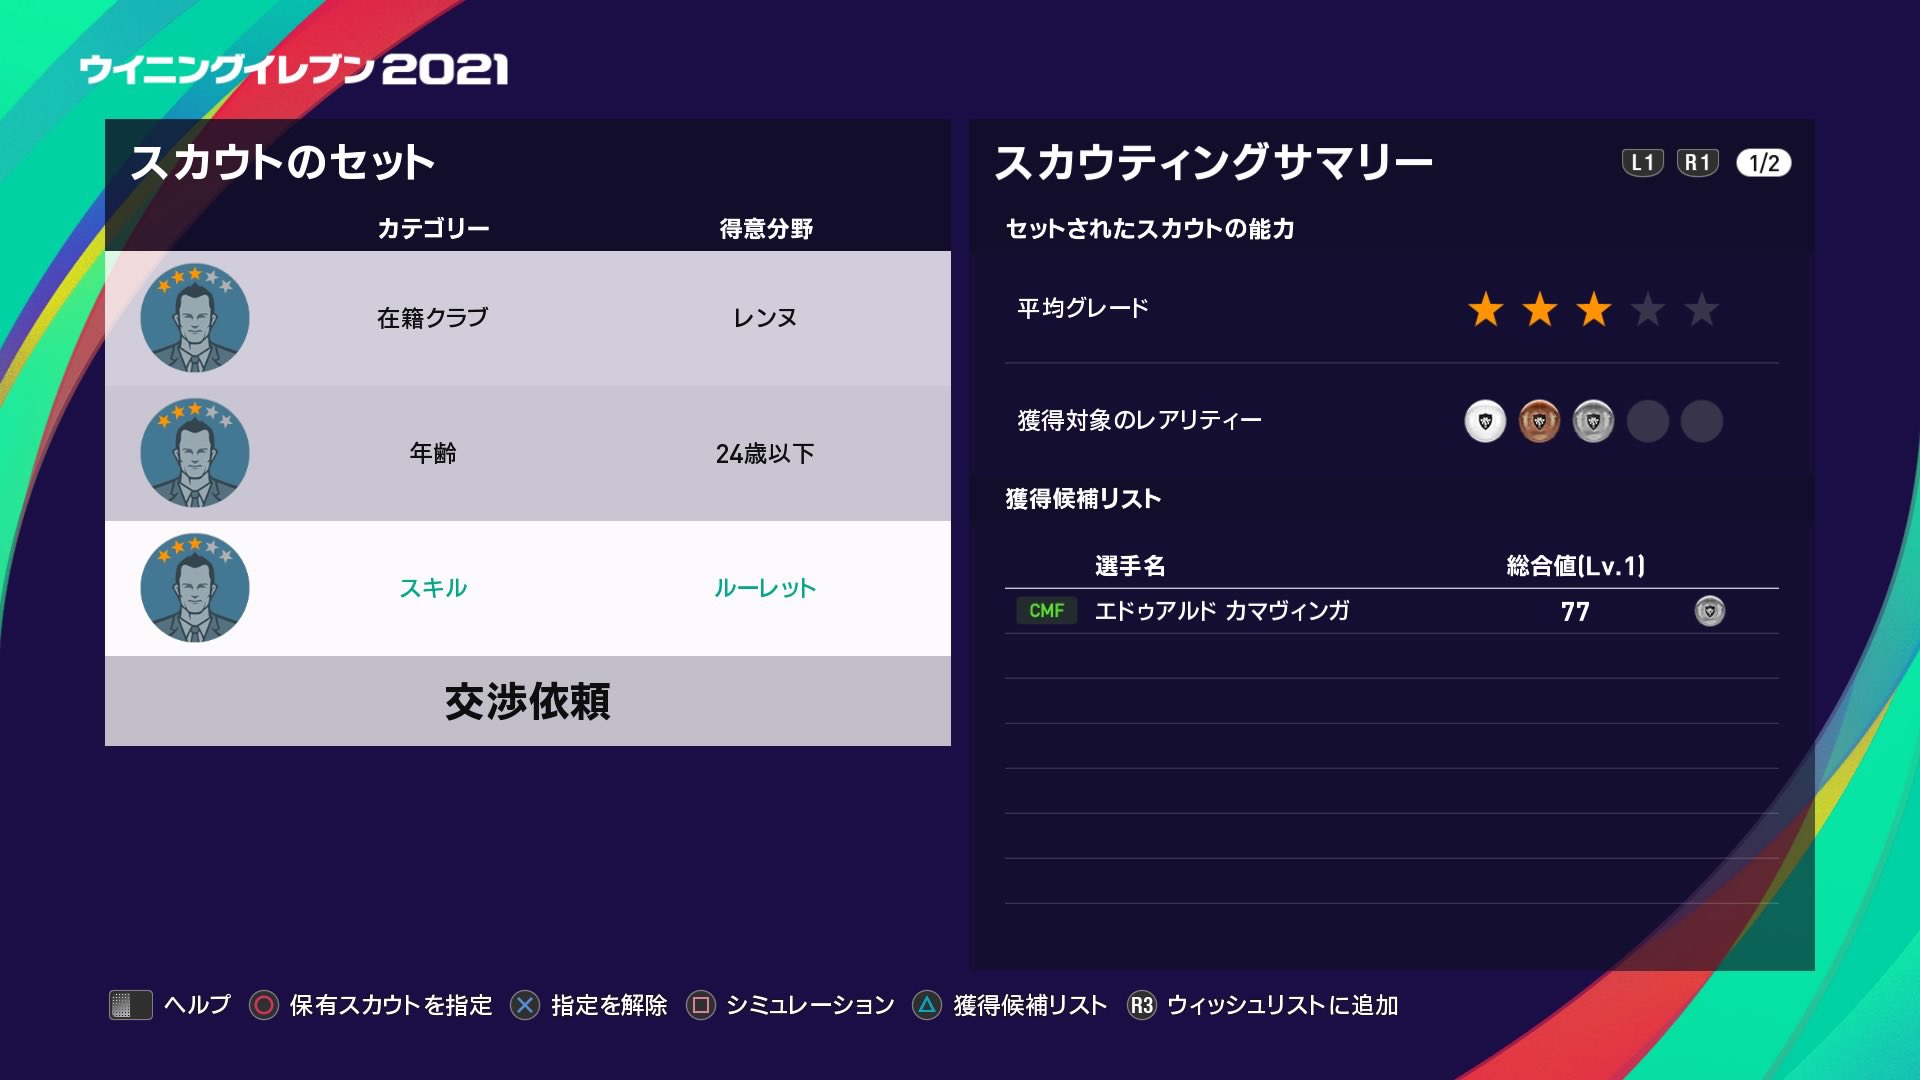This screenshot has width=1920, height=1080.
Task: Open the ルーレット specialty selector
Action: coord(765,588)
